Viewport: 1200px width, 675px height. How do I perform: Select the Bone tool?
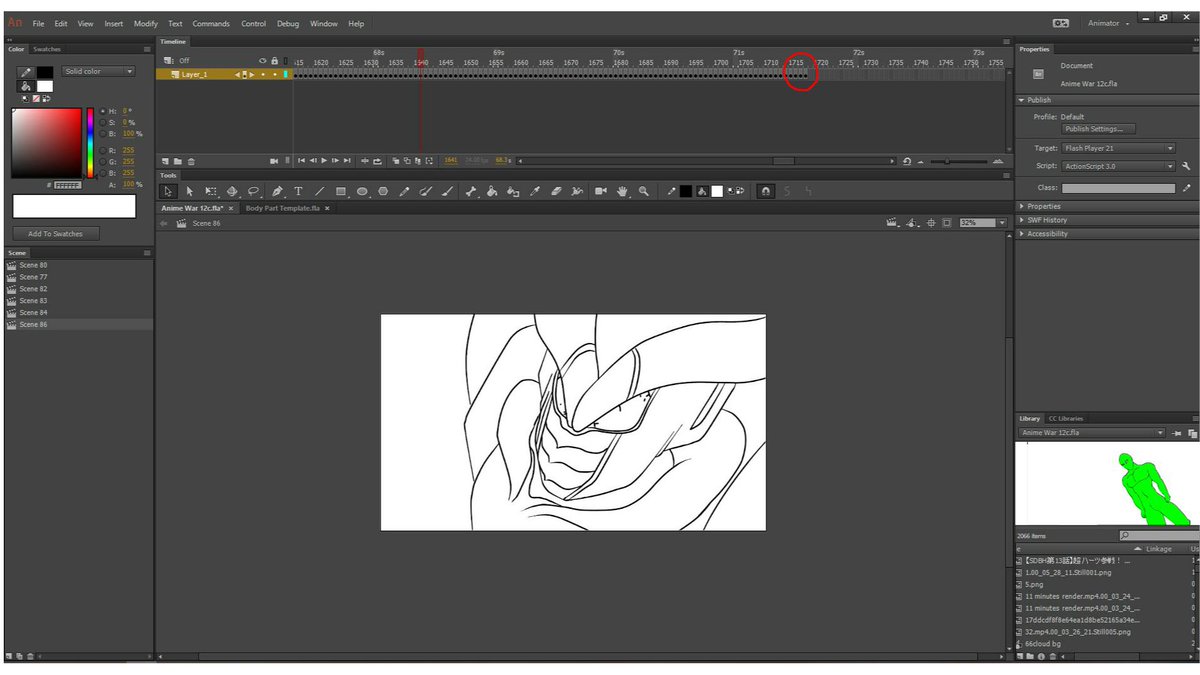pyautogui.click(x=471, y=190)
